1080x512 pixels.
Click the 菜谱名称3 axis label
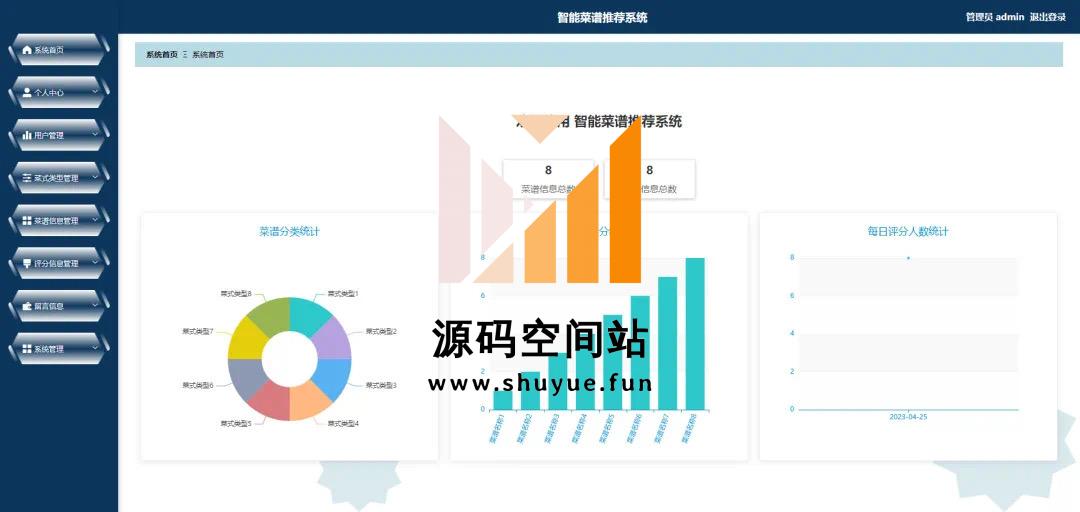pyautogui.click(x=551, y=429)
